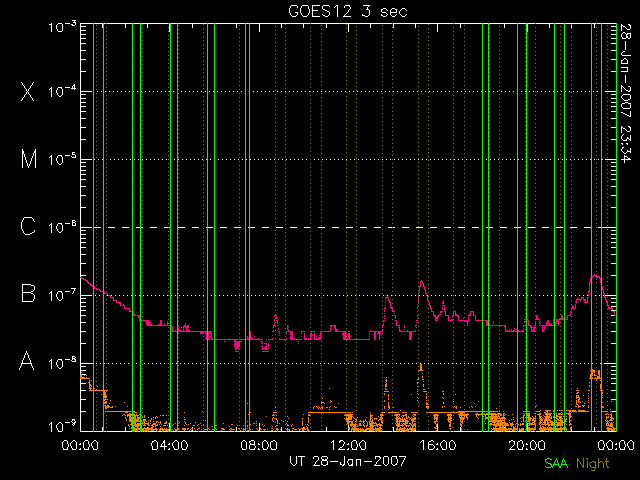Click the orange flux peak near 23:00
The height and width of the screenshot is (480, 640).
(595, 373)
